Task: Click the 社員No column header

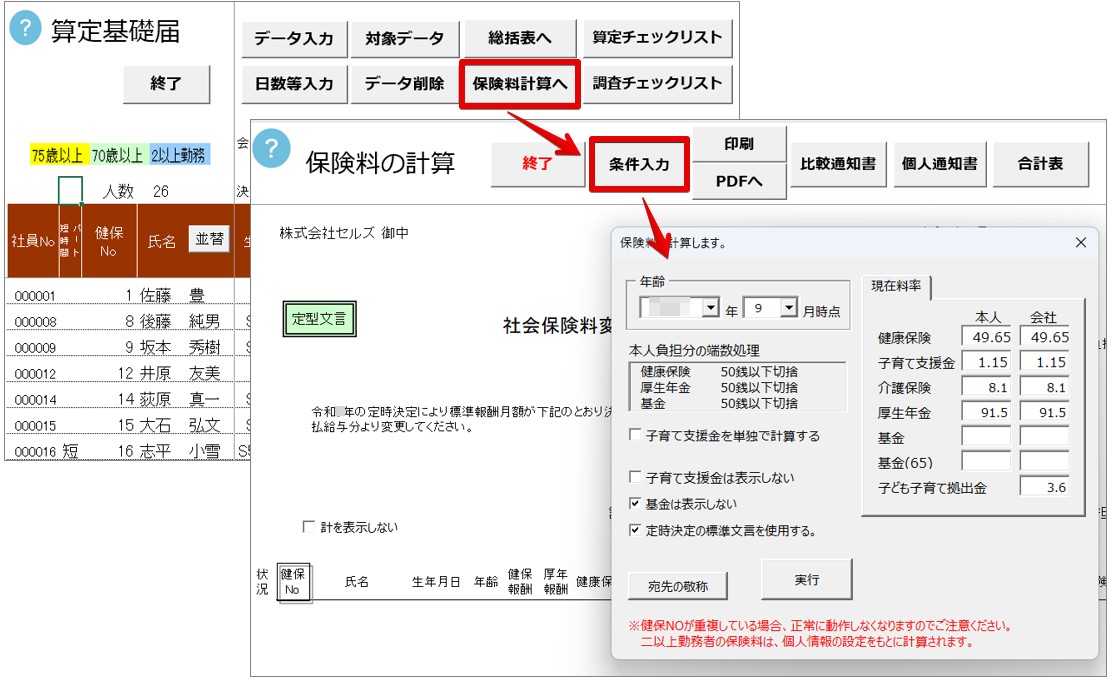Action: pyautogui.click(x=33, y=241)
